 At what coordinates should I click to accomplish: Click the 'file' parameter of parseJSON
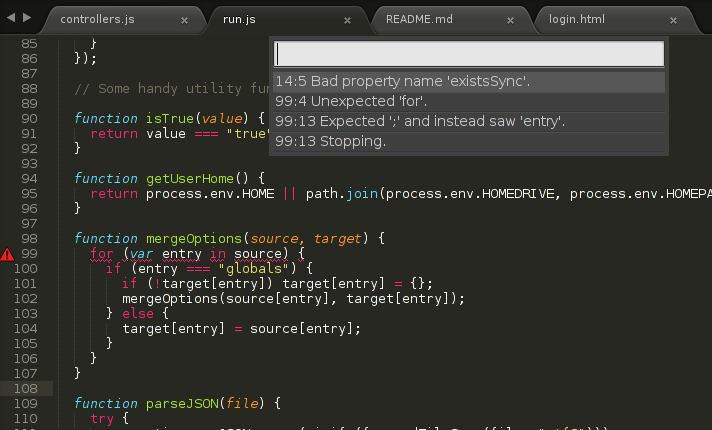click(242, 404)
